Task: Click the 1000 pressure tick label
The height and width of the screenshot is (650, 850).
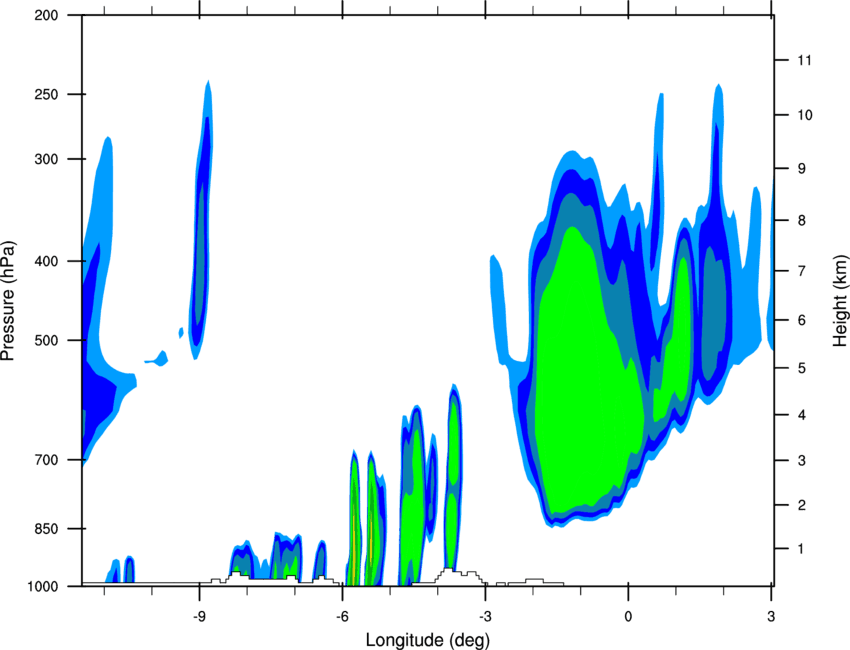Action: pyautogui.click(x=42, y=587)
